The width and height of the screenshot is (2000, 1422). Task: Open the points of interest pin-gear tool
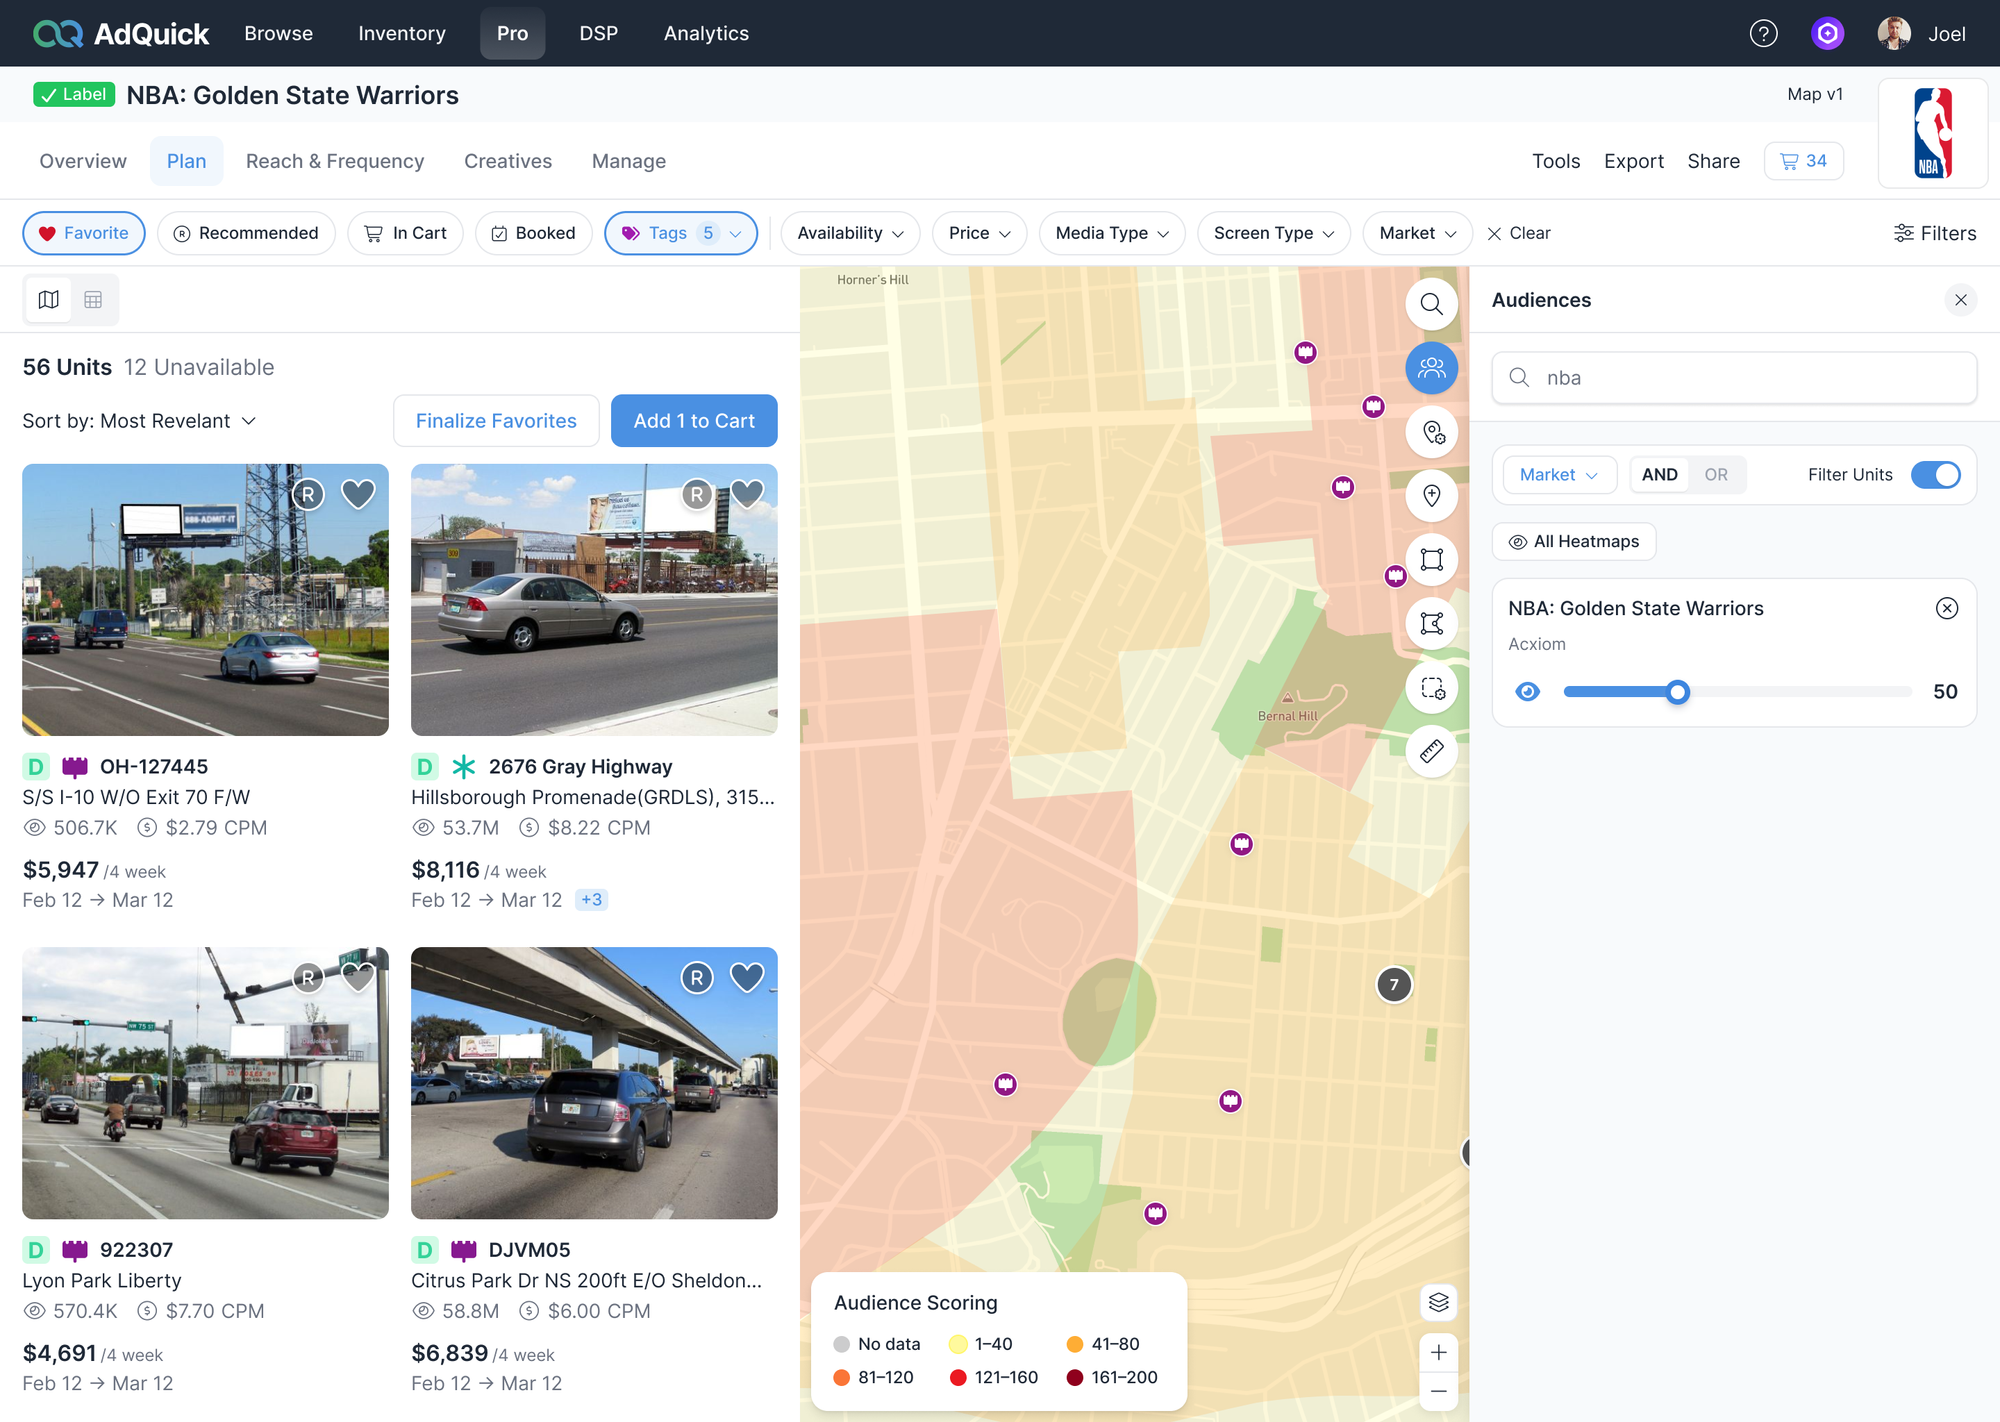1431,432
